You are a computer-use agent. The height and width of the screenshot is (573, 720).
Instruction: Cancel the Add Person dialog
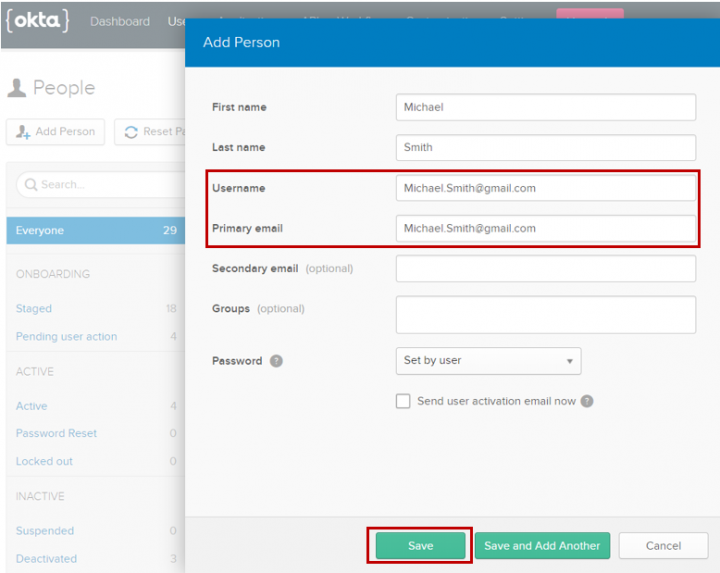pos(663,546)
